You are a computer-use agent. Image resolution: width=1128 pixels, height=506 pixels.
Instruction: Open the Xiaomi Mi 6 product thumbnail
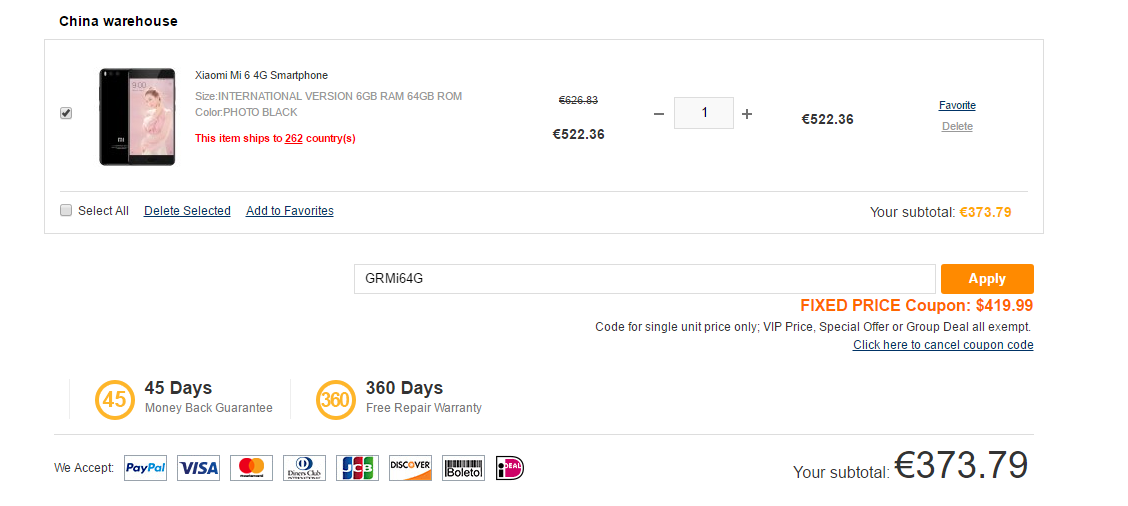click(137, 117)
